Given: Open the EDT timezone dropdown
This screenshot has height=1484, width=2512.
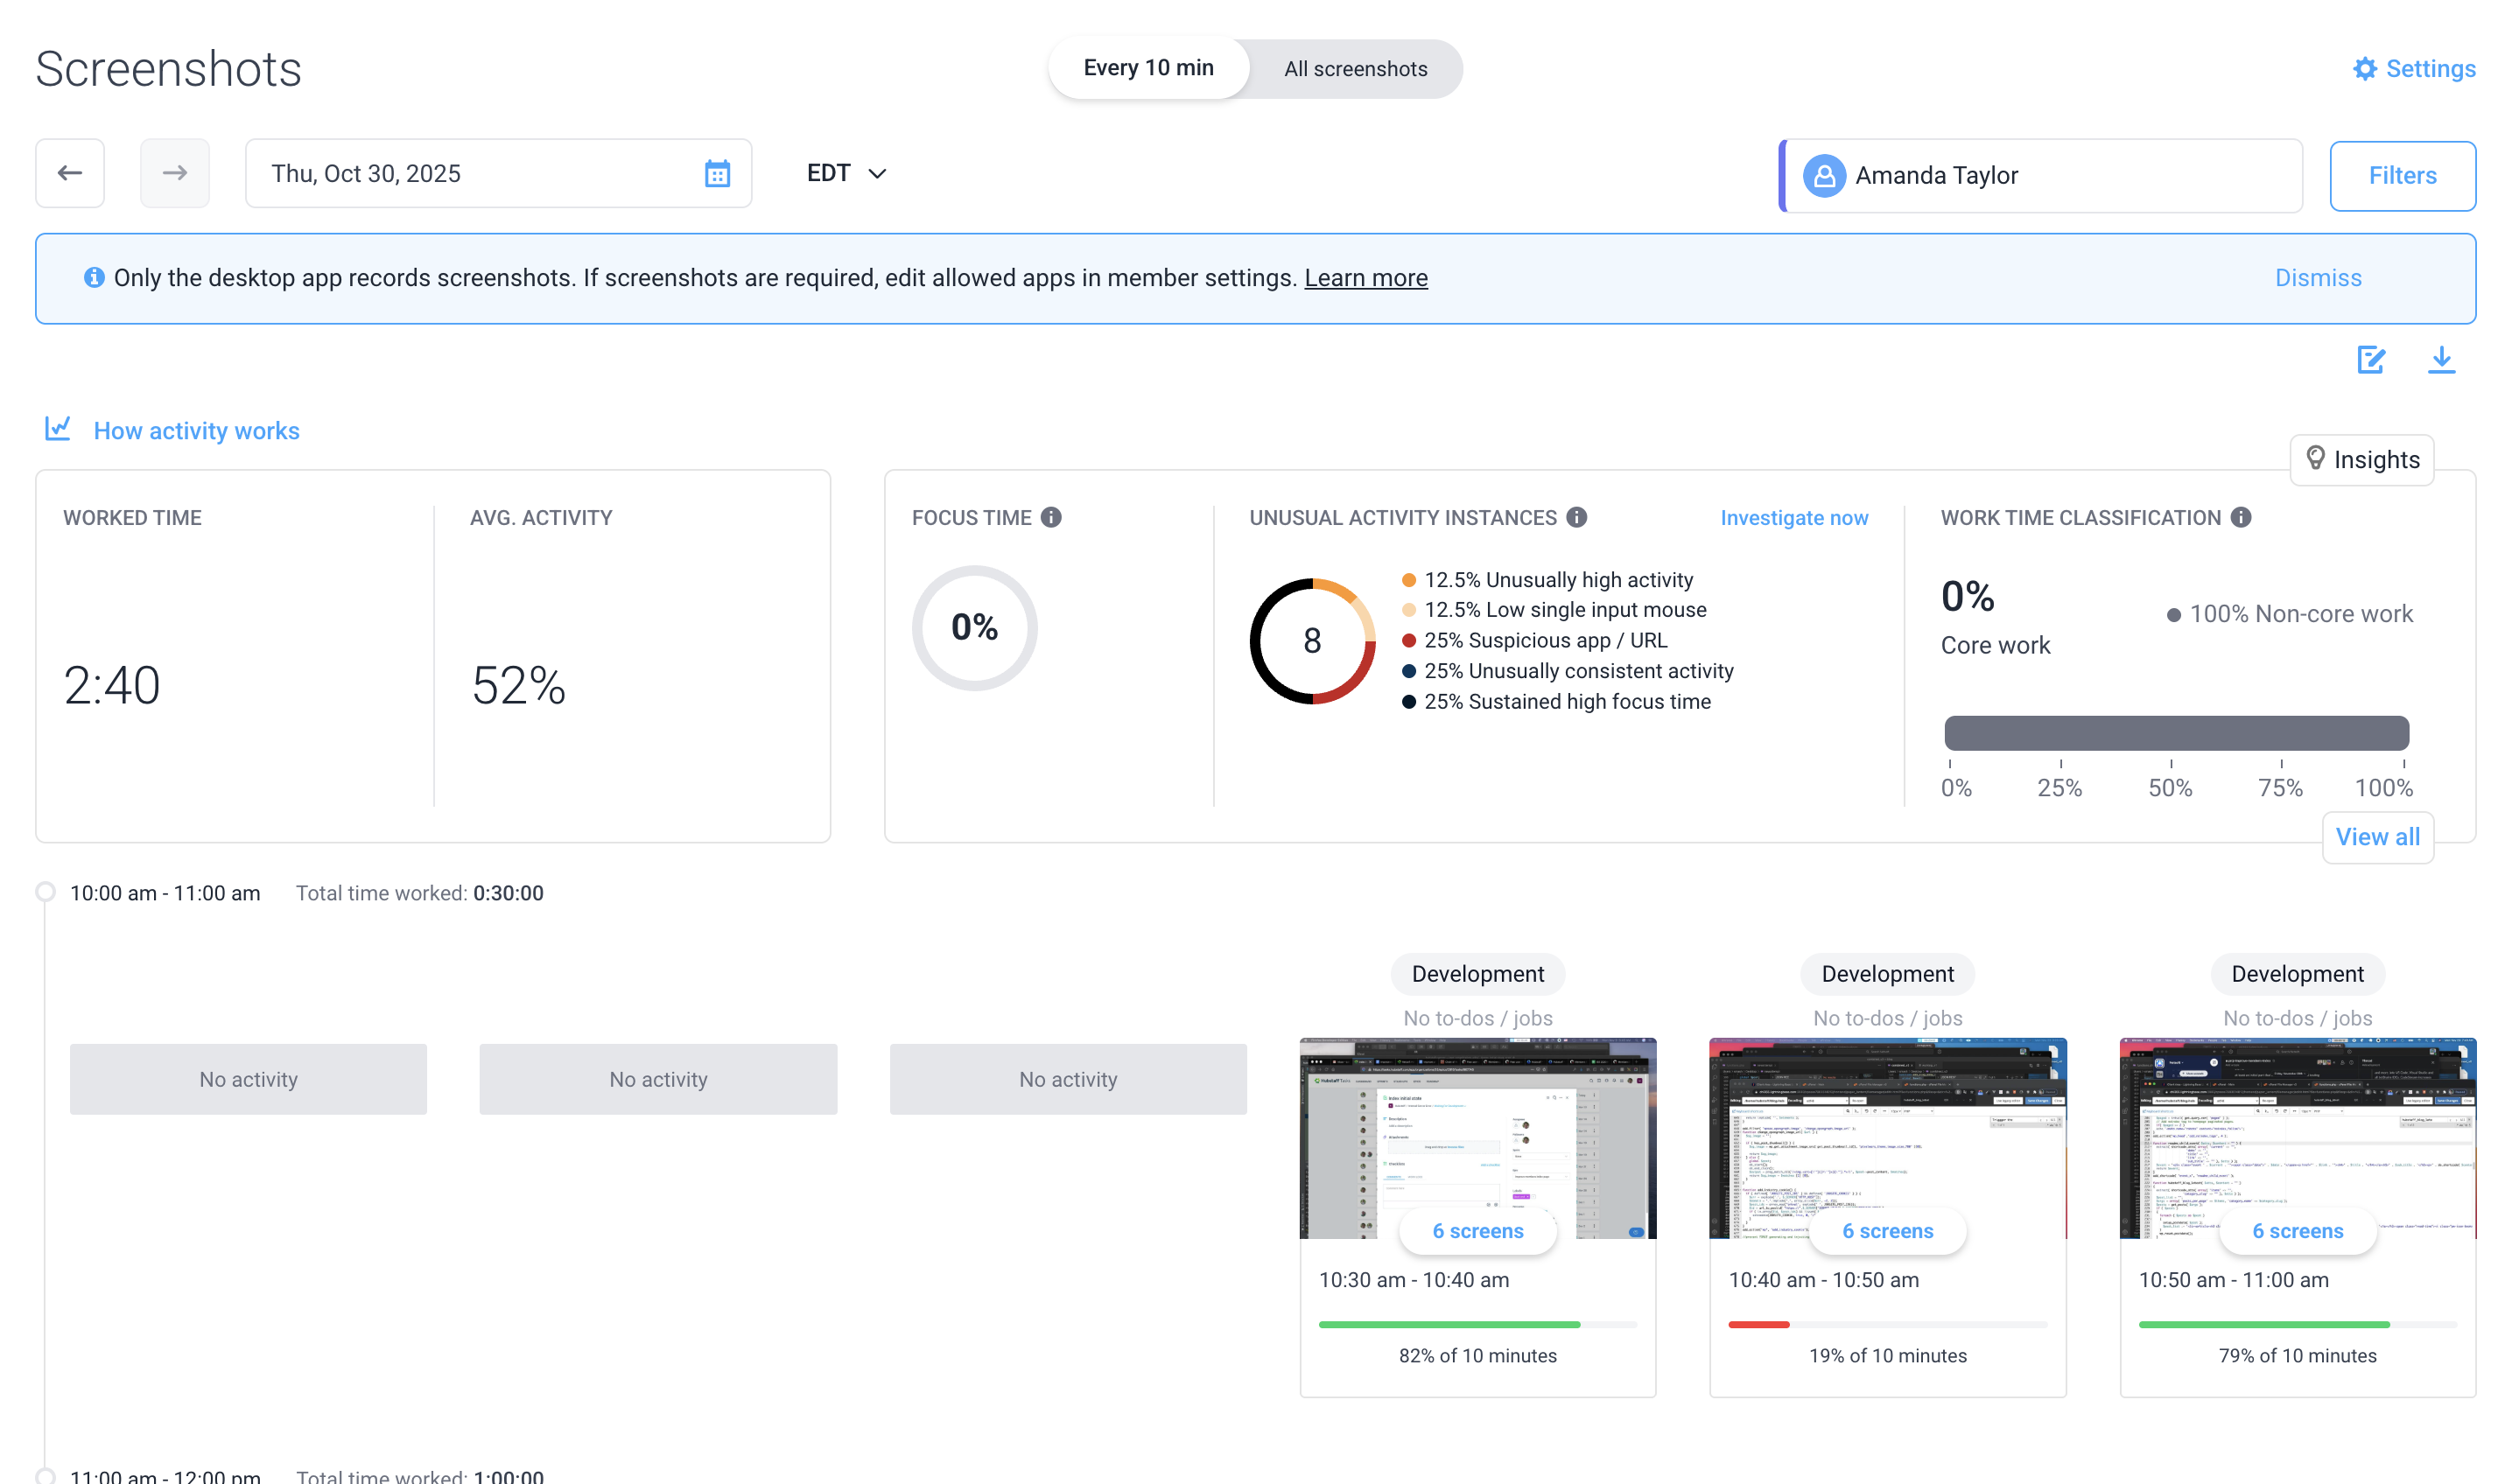Looking at the screenshot, I should 846,172.
